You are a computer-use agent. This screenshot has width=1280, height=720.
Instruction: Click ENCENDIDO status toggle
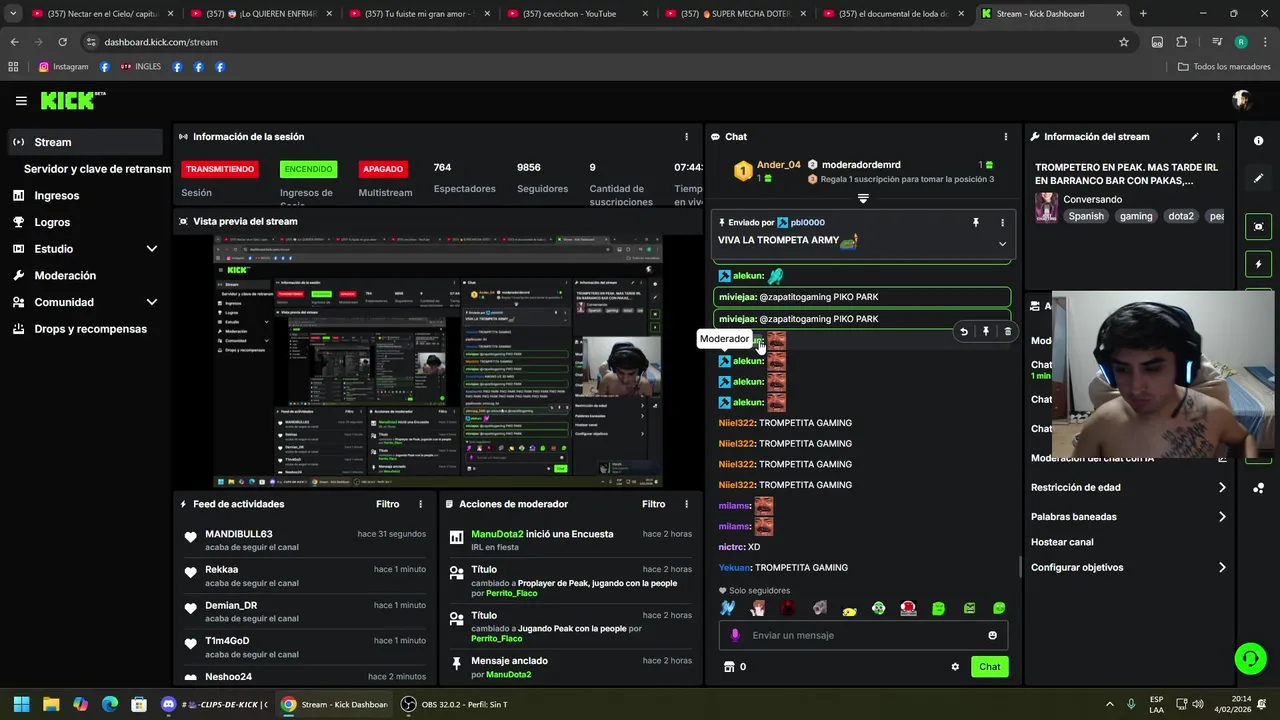pos(308,169)
